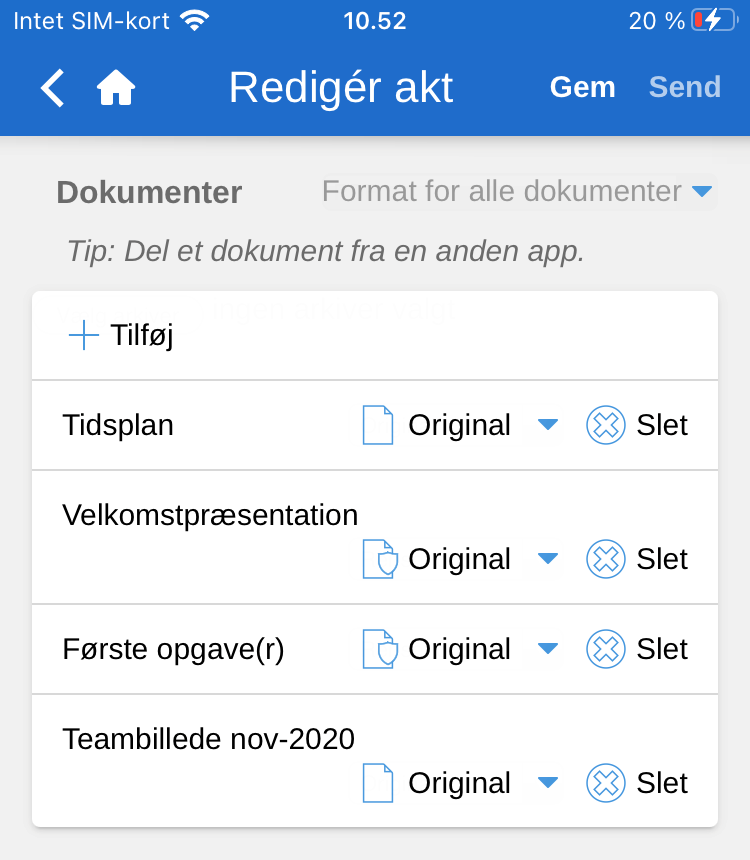Expand the format dropdown arrow for Velkomstpræsentation
The height and width of the screenshot is (860, 750).
tap(547, 559)
